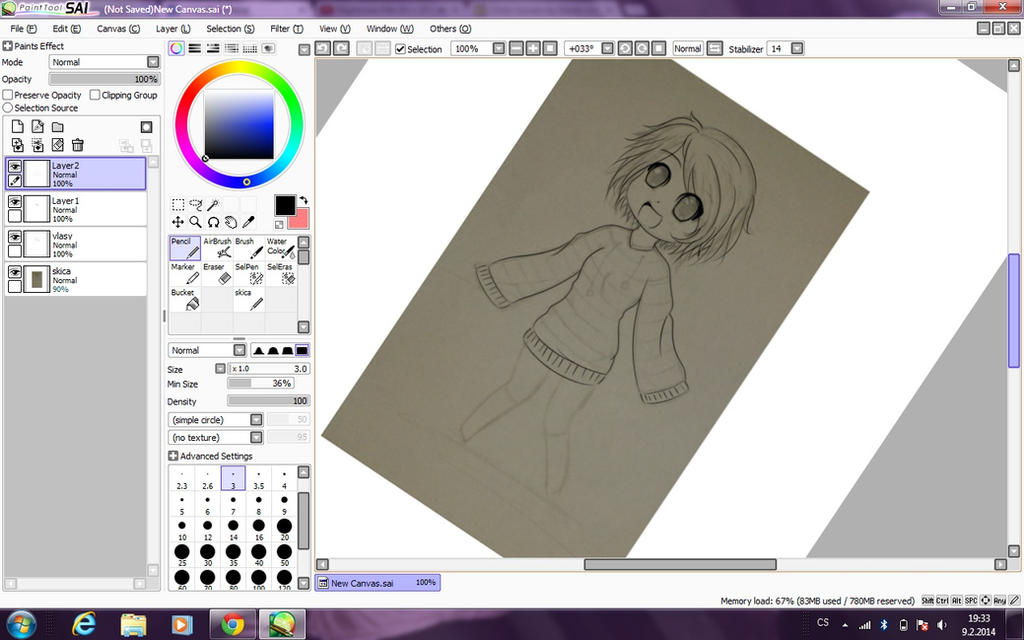Select the AirBrush tool
Viewport: 1024px width, 640px height.
(x=217, y=248)
